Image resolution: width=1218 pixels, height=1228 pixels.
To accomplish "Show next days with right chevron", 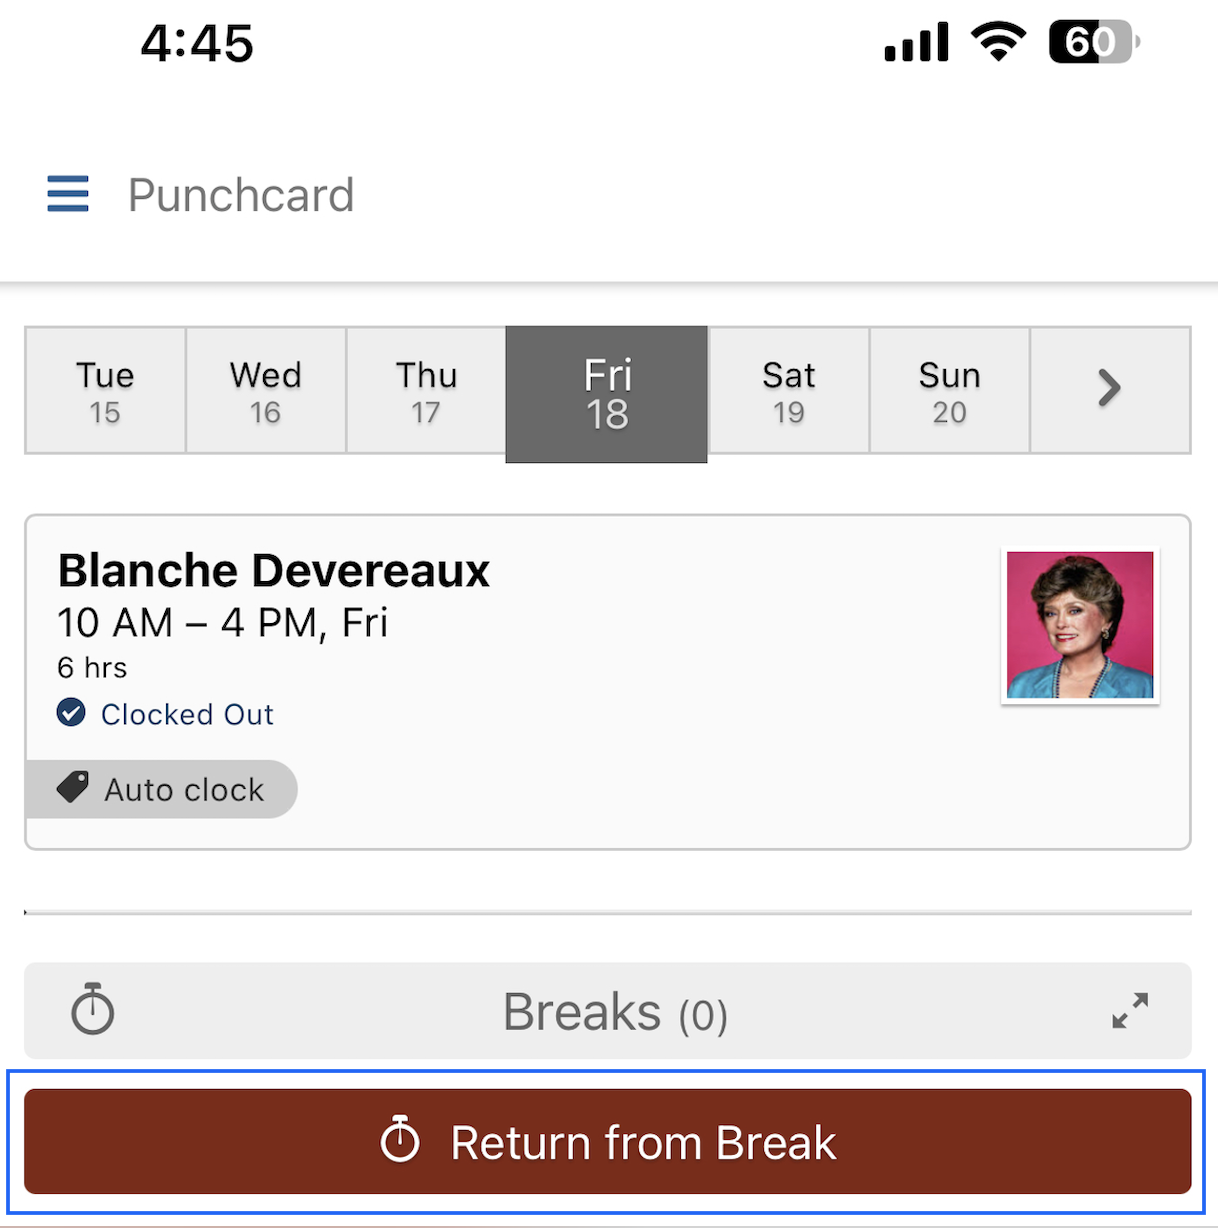I will coord(1110,389).
